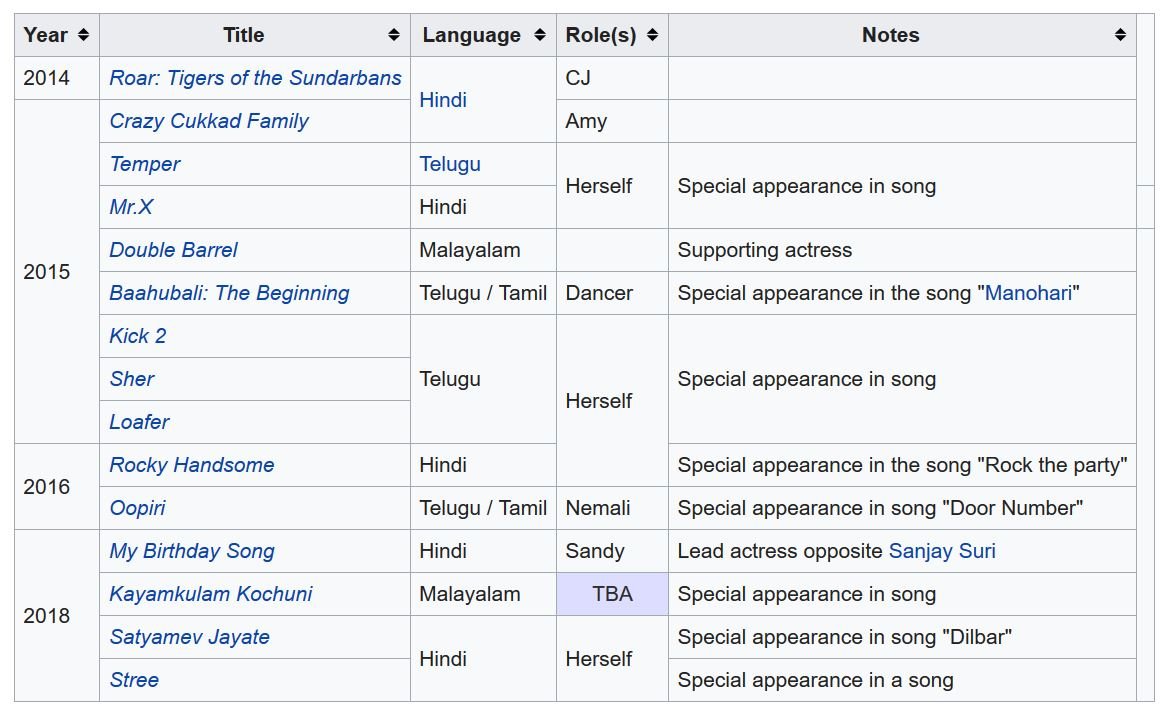Sort the Notes column via arrow icon
The image size is (1162, 715).
pyautogui.click(x=1120, y=35)
